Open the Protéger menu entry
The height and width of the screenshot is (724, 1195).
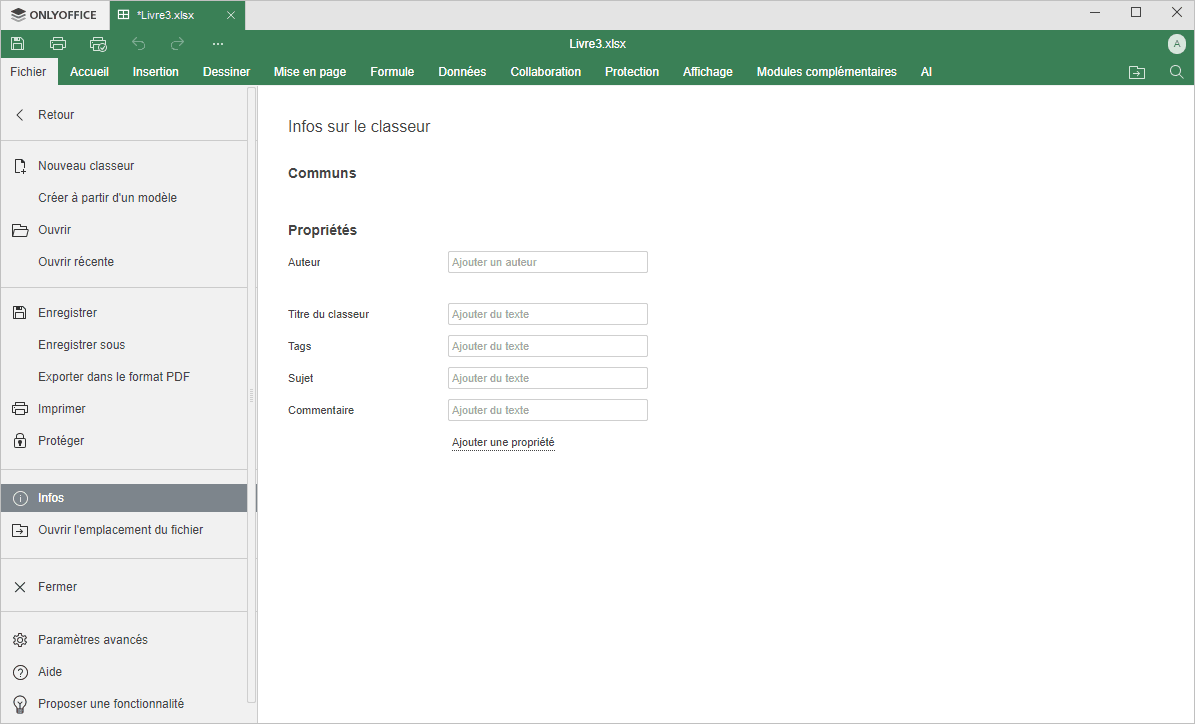[x=60, y=441]
